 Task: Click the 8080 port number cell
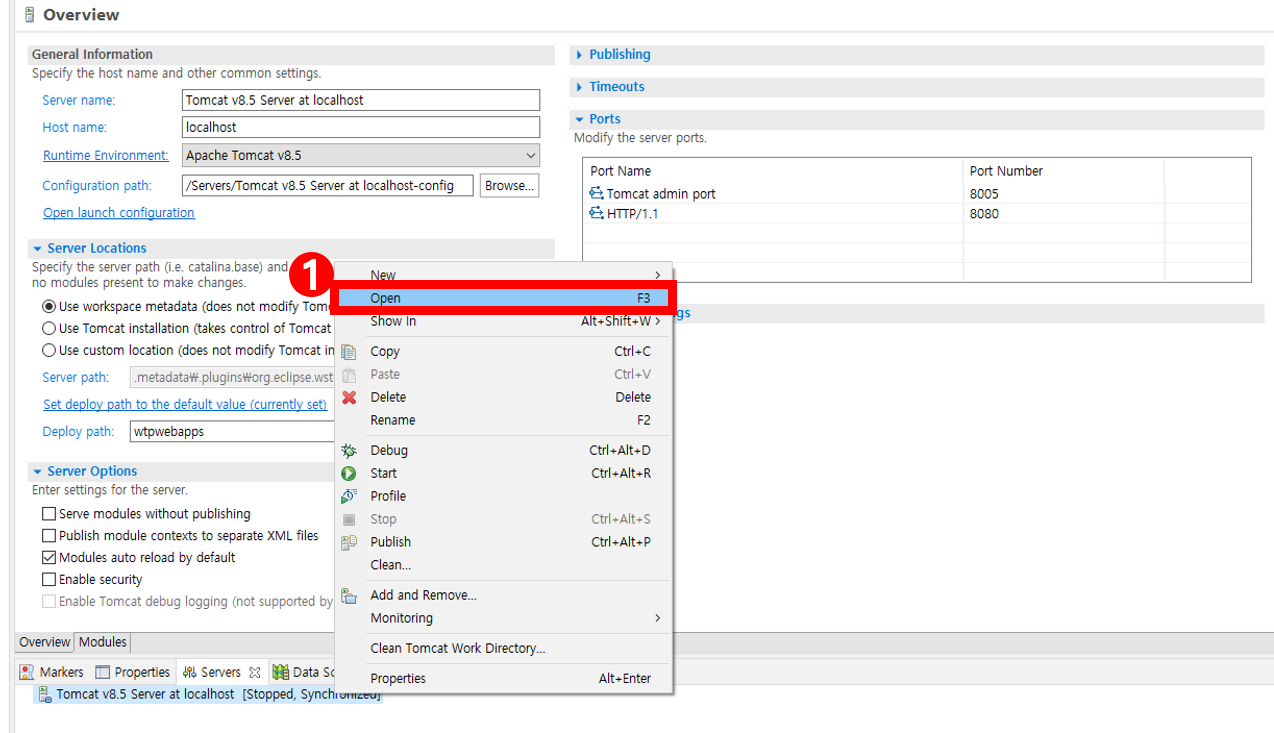pos(1063,214)
